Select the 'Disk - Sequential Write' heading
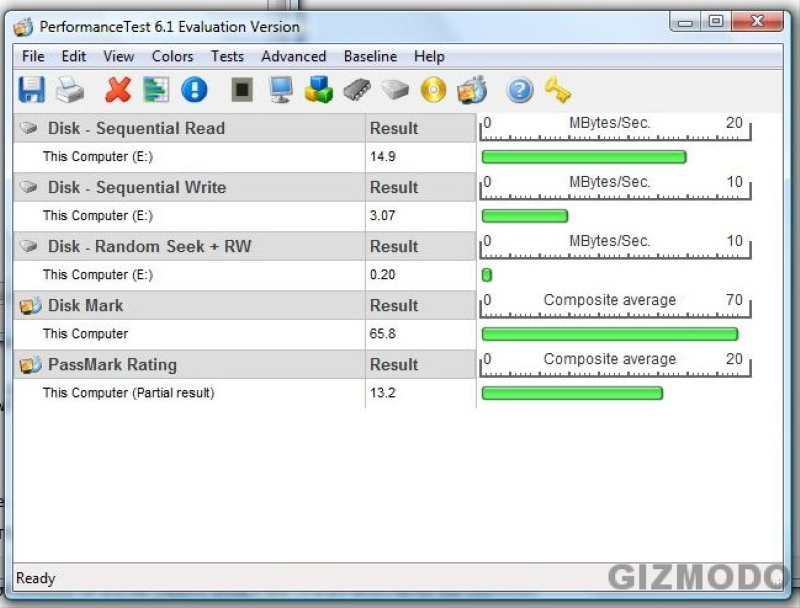Image resolution: width=800 pixels, height=608 pixels. coord(137,187)
